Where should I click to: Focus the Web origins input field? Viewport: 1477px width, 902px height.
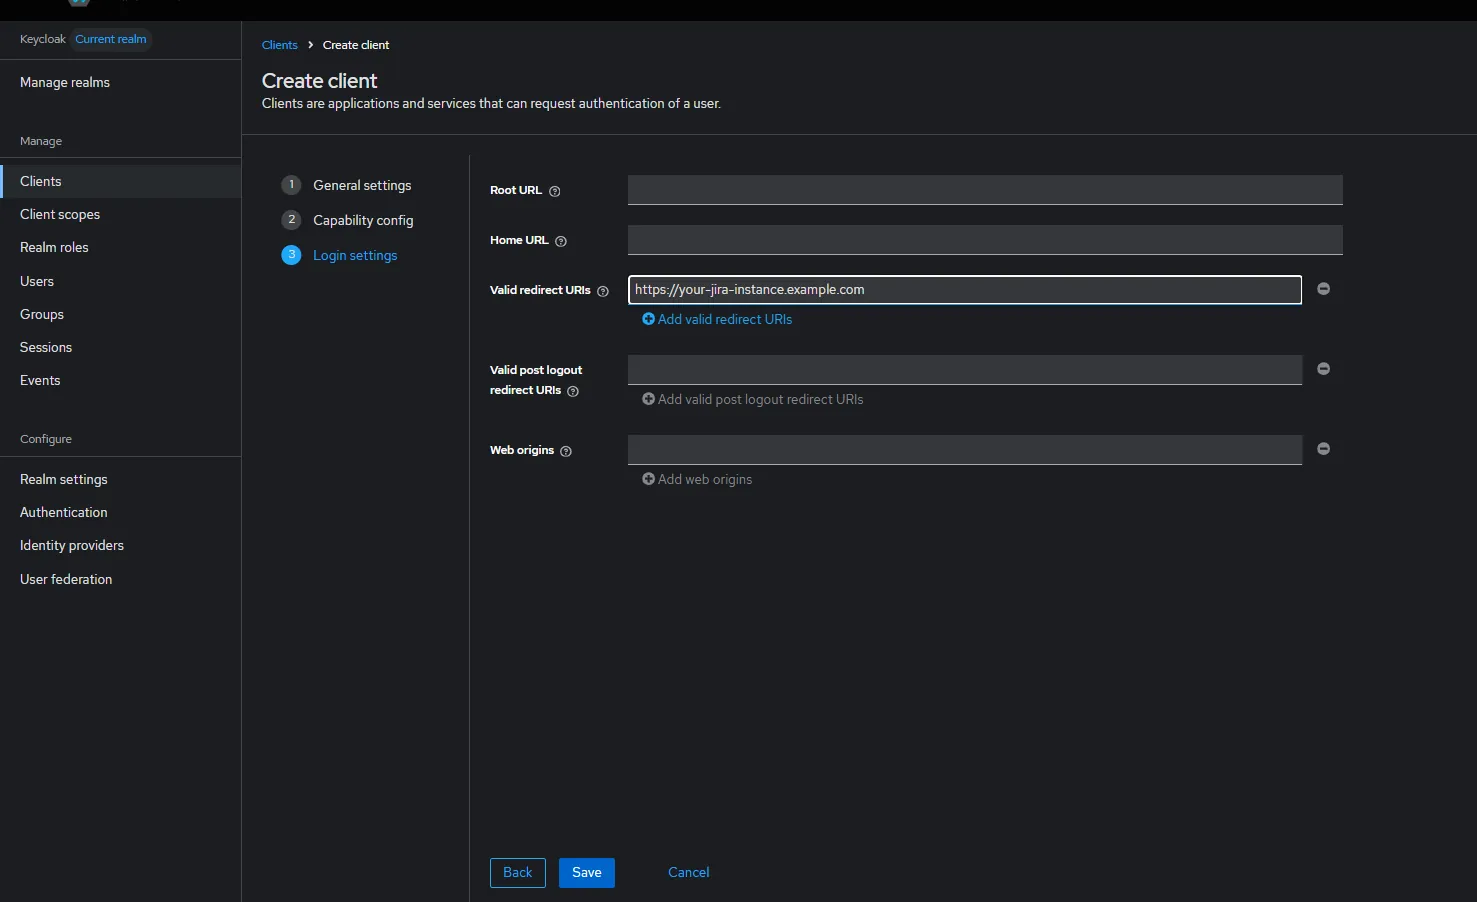pyautogui.click(x=965, y=450)
